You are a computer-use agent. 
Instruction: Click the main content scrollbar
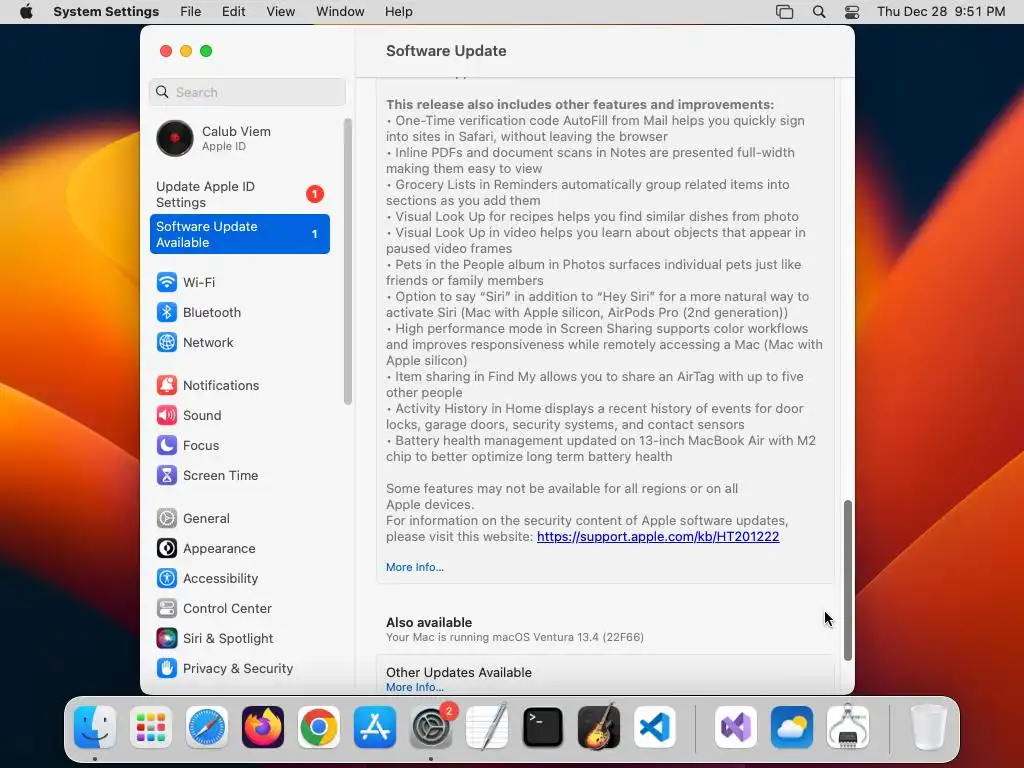848,580
